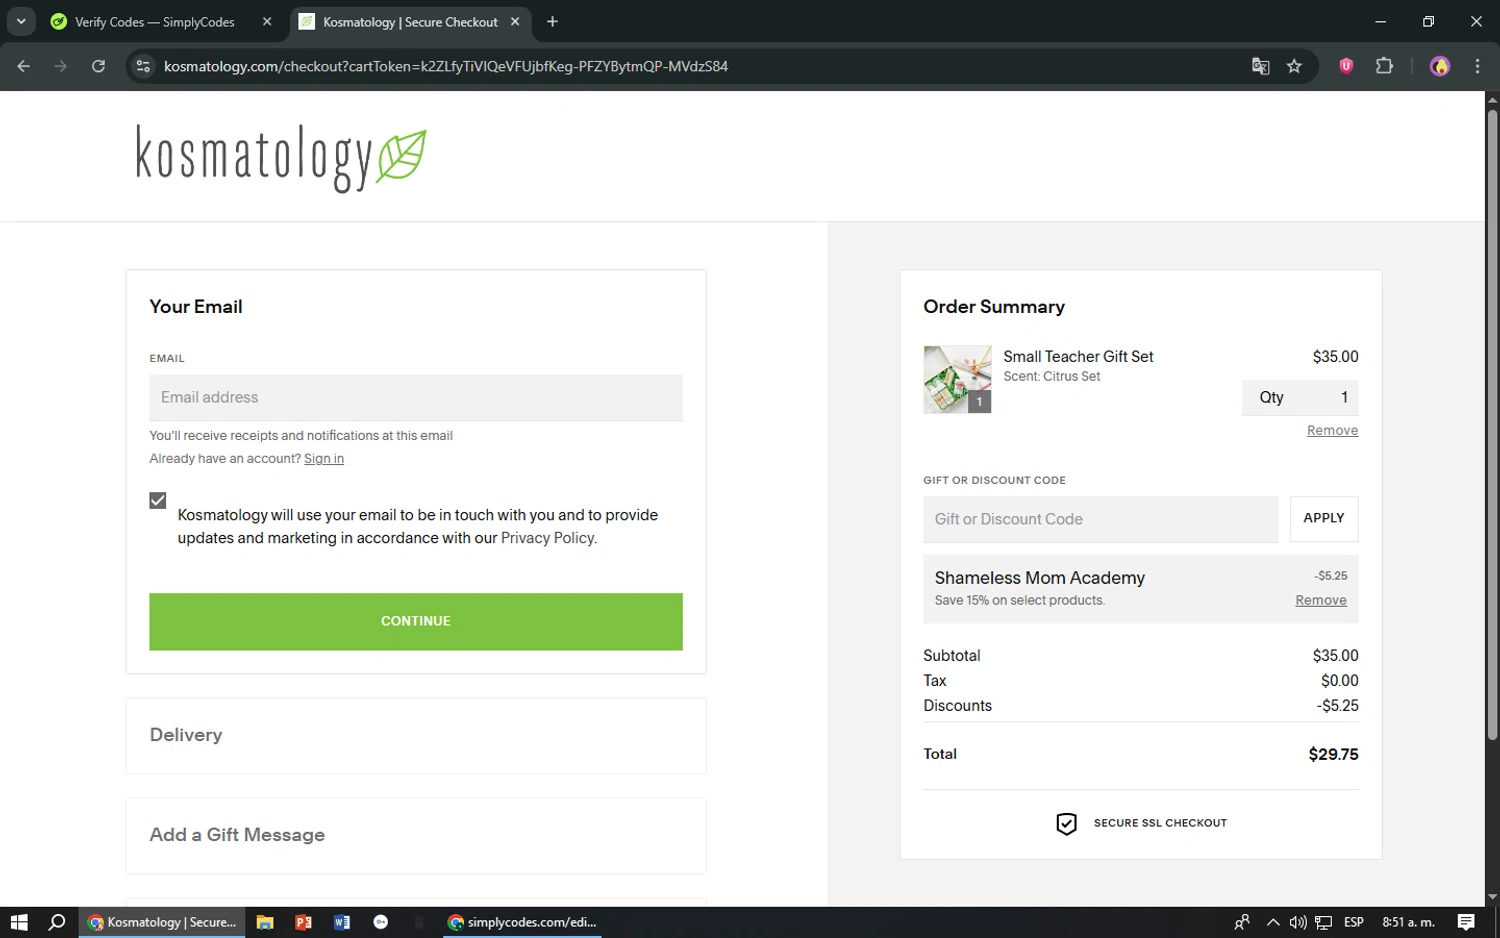Switch to the simplycodes.com Chrome taskbar window
The image size is (1500, 938).
(522, 922)
